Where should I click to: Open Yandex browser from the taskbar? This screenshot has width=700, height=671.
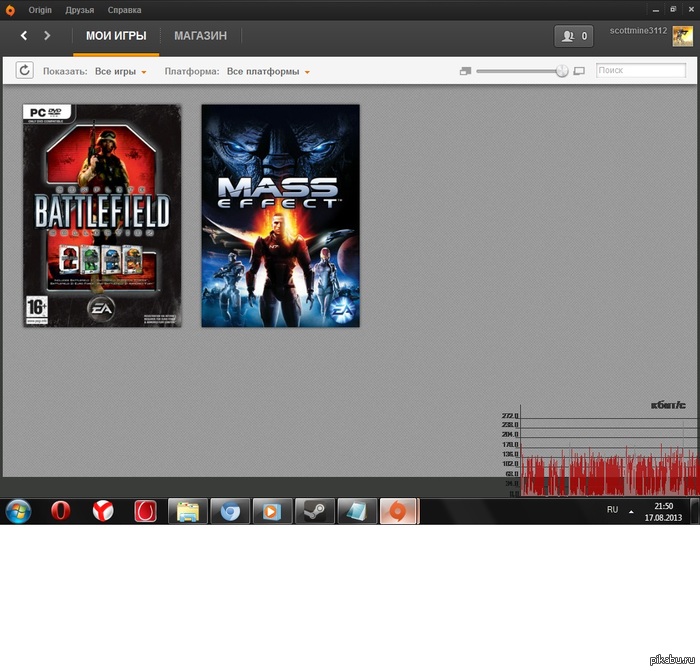coord(103,511)
